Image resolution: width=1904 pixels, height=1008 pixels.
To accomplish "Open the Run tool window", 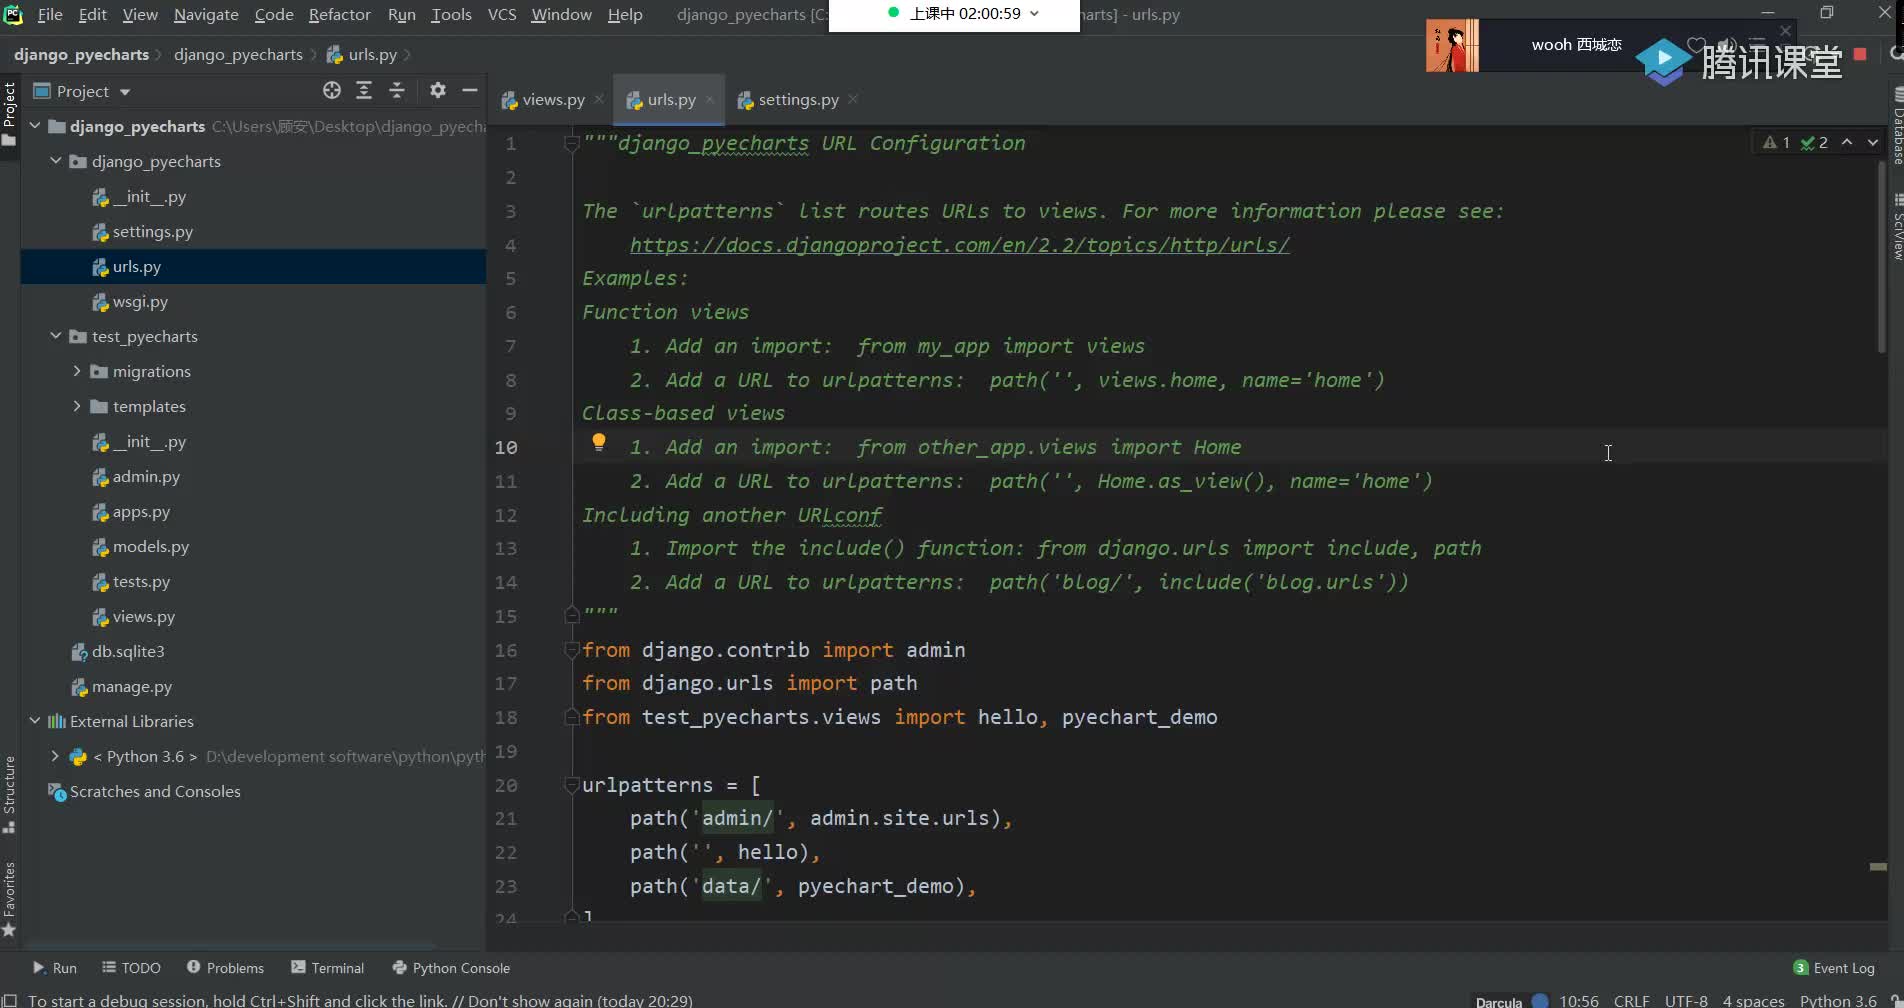I will (x=55, y=968).
